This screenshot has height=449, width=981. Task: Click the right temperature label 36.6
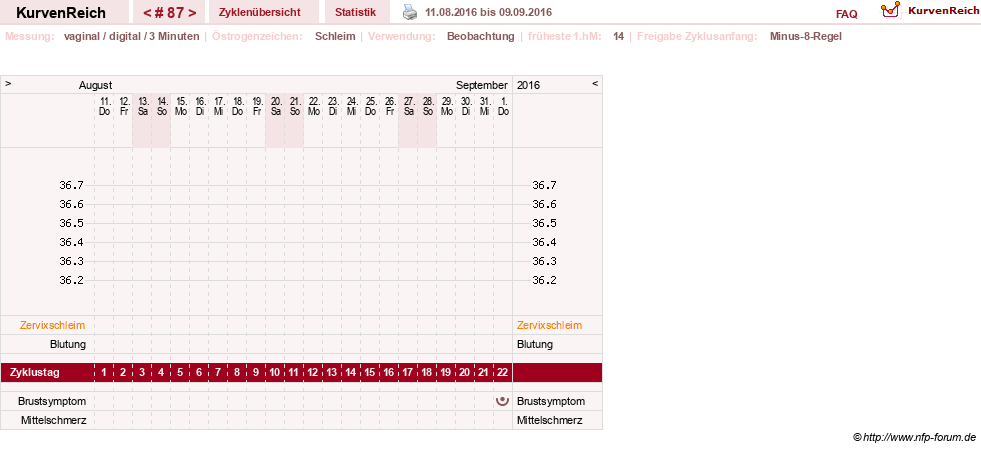(544, 204)
